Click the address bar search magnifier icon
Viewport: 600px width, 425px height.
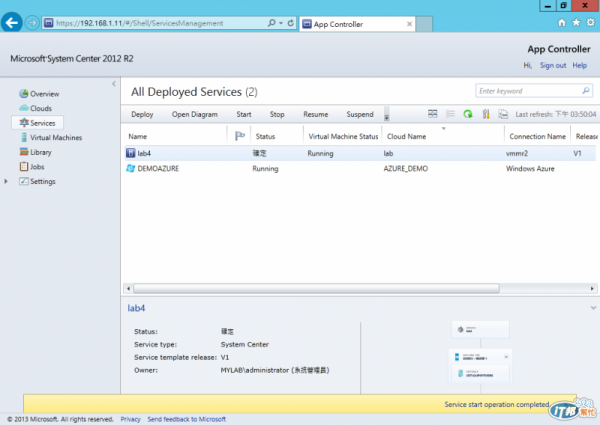click(271, 23)
